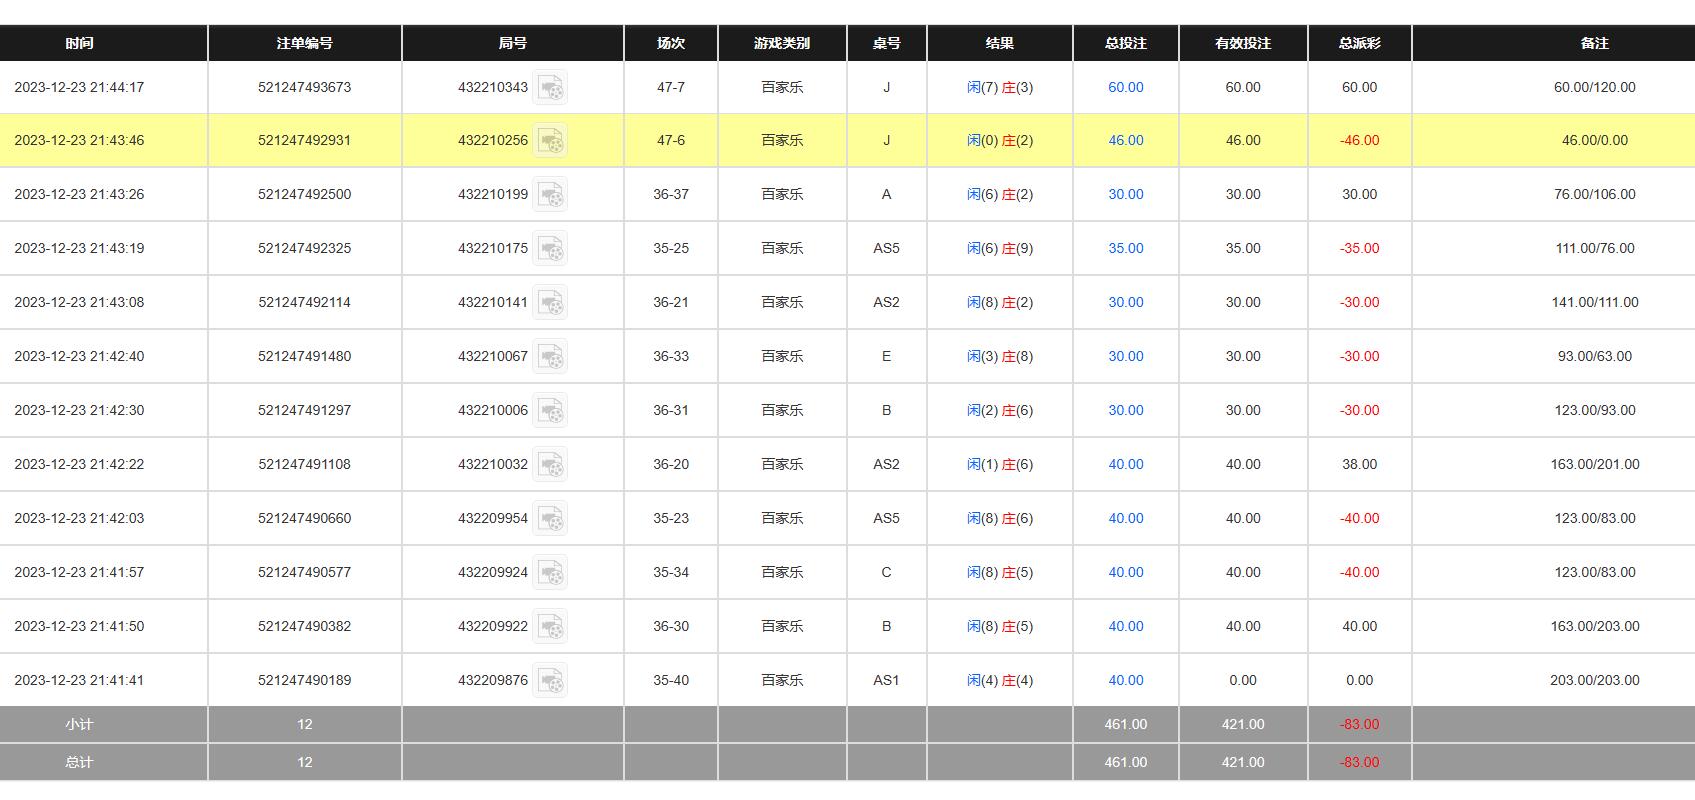Click replay icon next to 432209922

point(550,627)
